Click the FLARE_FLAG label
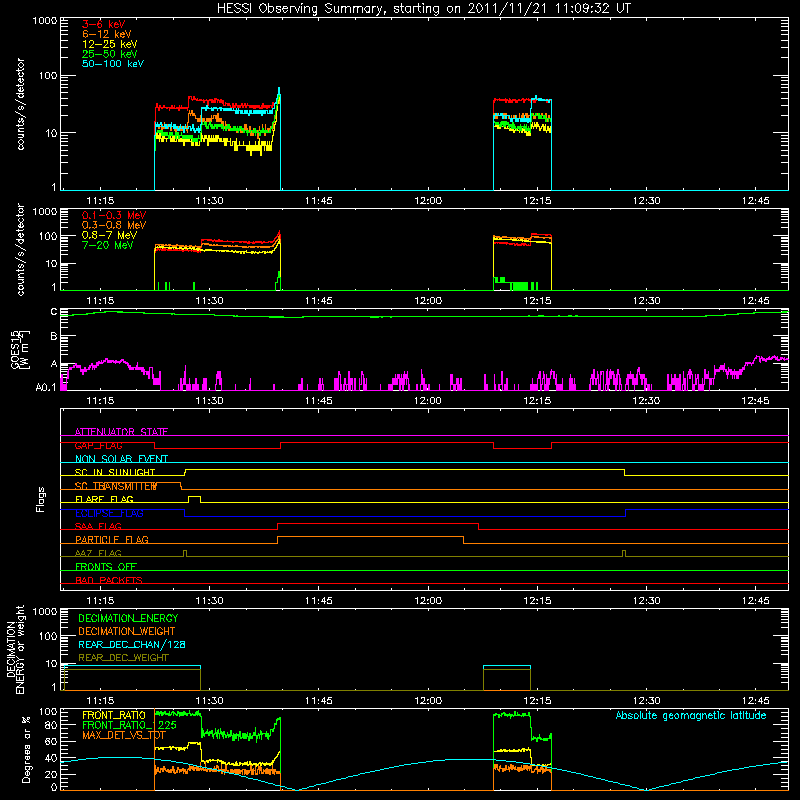Viewport: 800px width, 800px height. (104, 499)
